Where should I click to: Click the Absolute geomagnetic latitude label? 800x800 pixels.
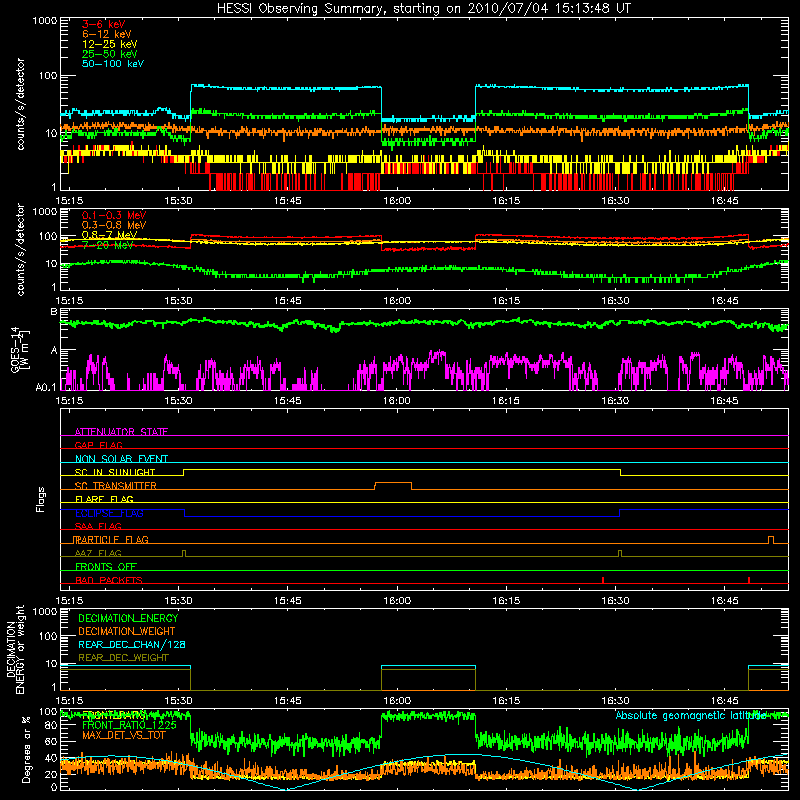(x=691, y=715)
